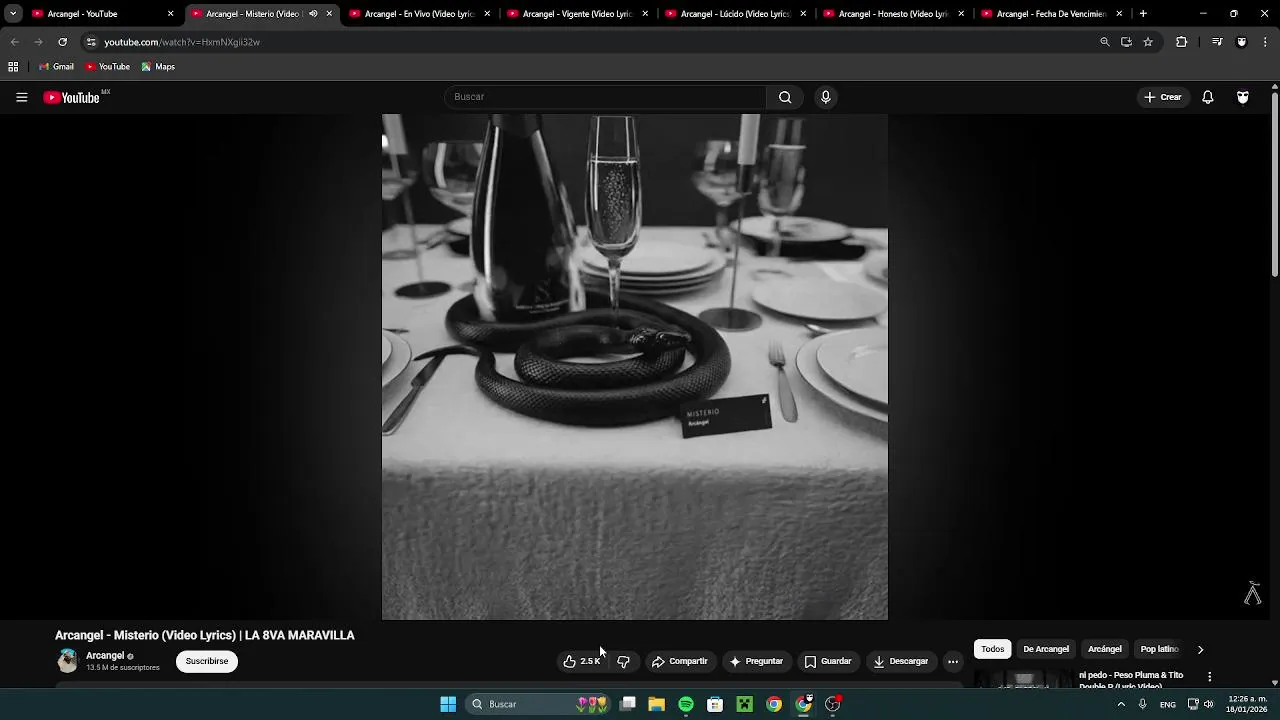
Task: Install app icon in address bar
Action: (1126, 42)
